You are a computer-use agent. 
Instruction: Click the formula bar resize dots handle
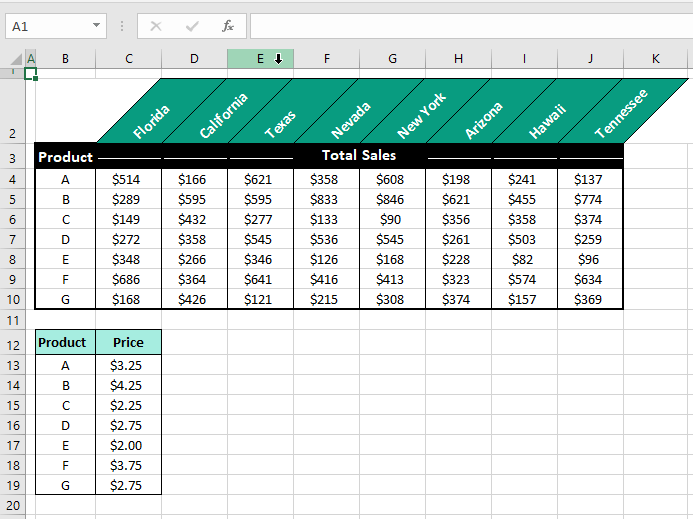coord(122,27)
